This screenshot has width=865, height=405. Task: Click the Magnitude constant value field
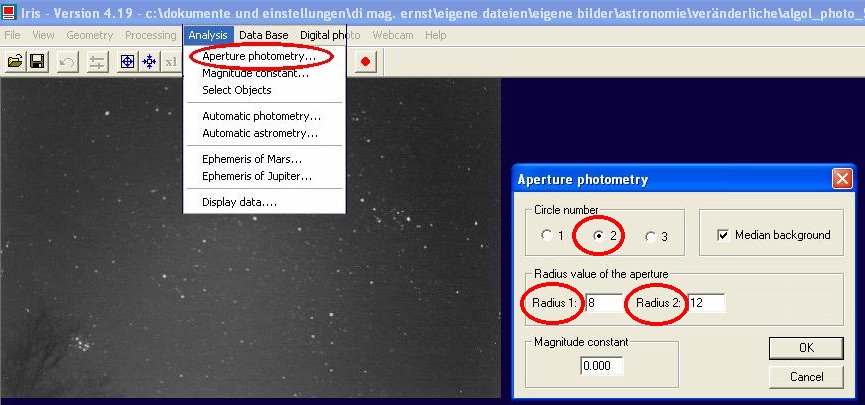(x=602, y=366)
